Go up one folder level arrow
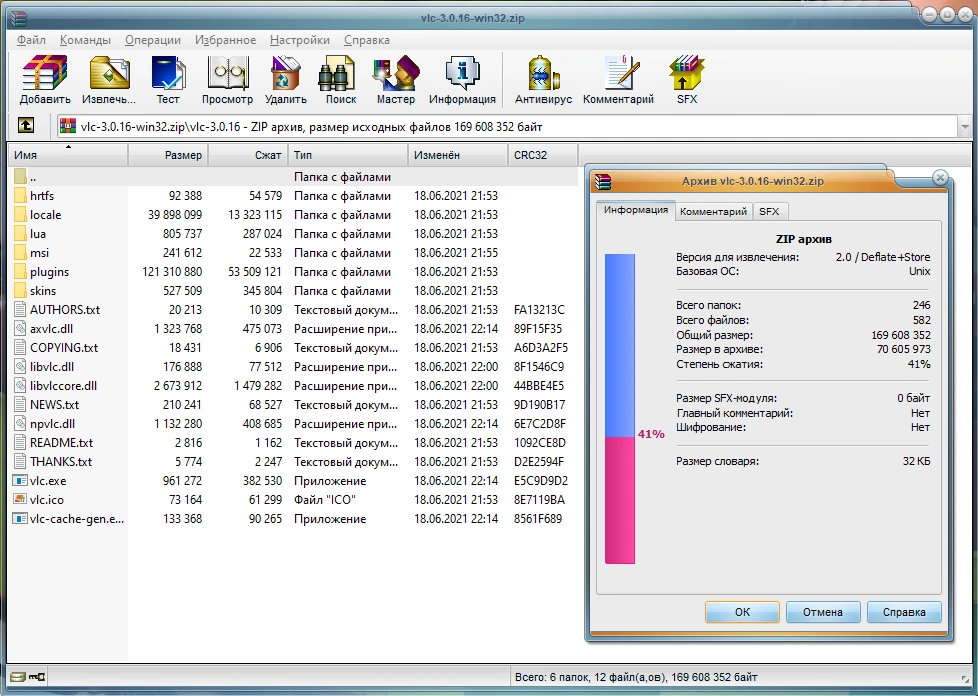The width and height of the screenshot is (978, 696). 26,125
